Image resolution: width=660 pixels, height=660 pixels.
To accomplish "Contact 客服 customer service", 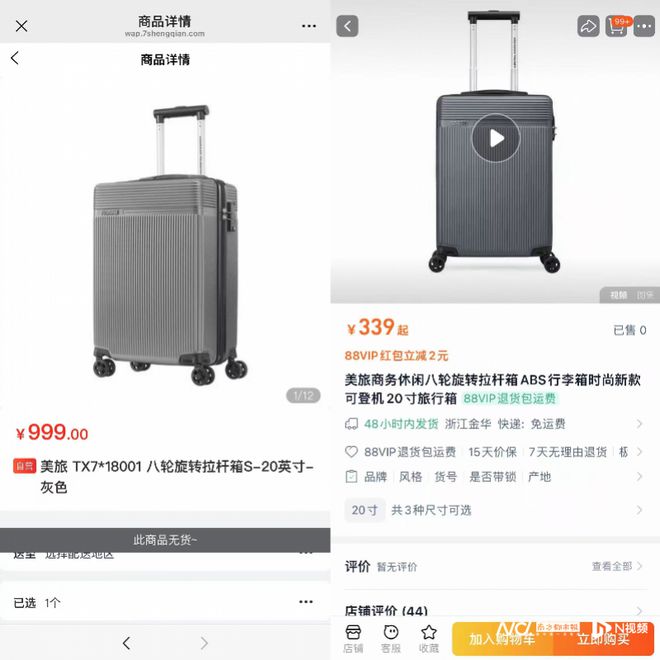I will (x=391, y=638).
